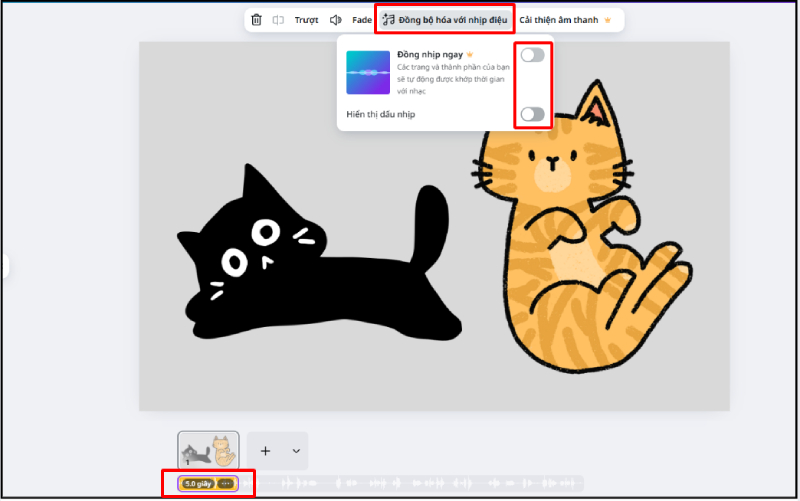Expand the chevron next to add page
Viewport: 800px width, 501px height.
click(x=296, y=451)
